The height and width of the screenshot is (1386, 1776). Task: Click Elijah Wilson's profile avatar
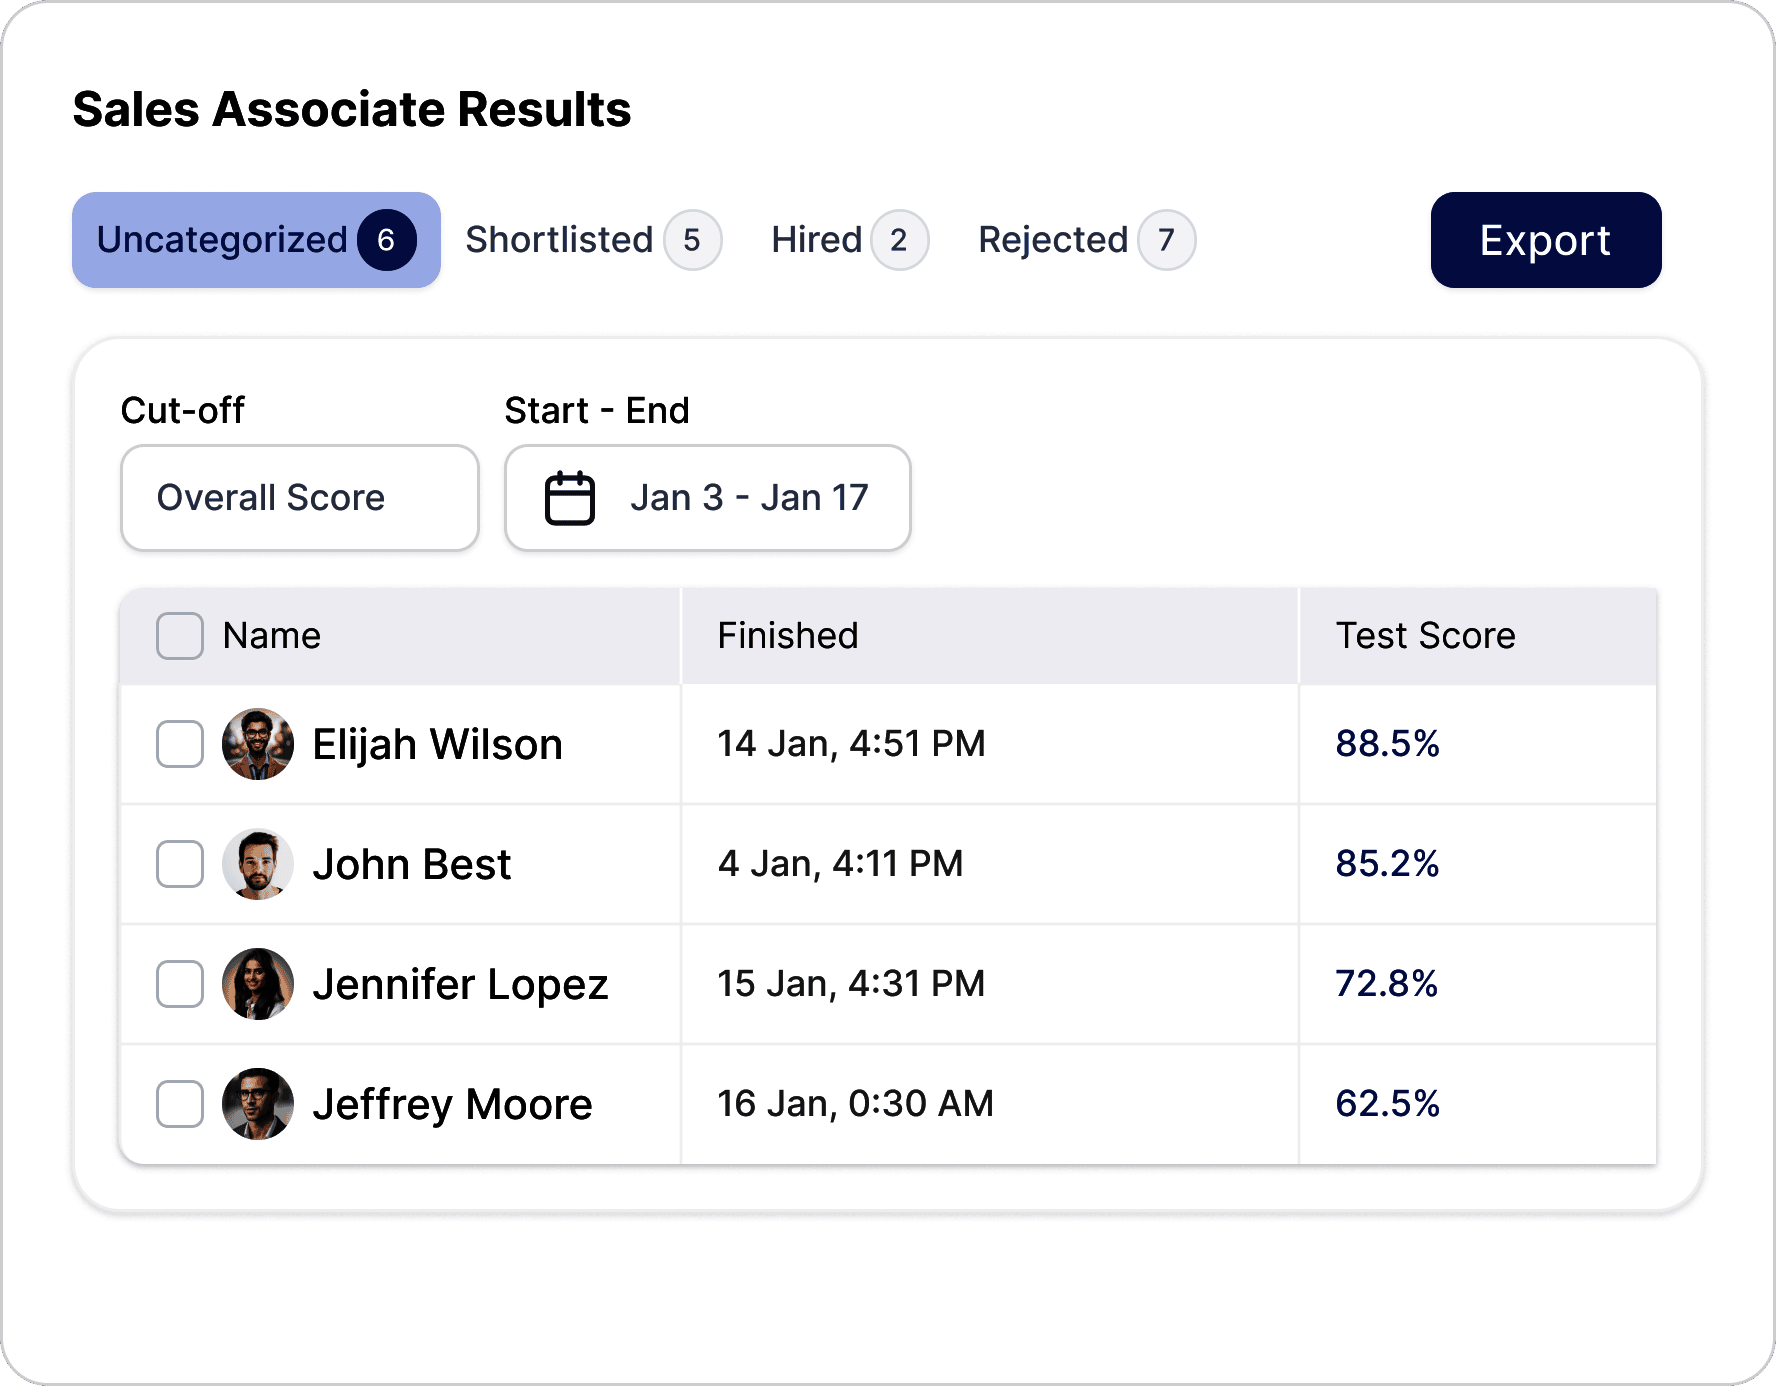(258, 744)
